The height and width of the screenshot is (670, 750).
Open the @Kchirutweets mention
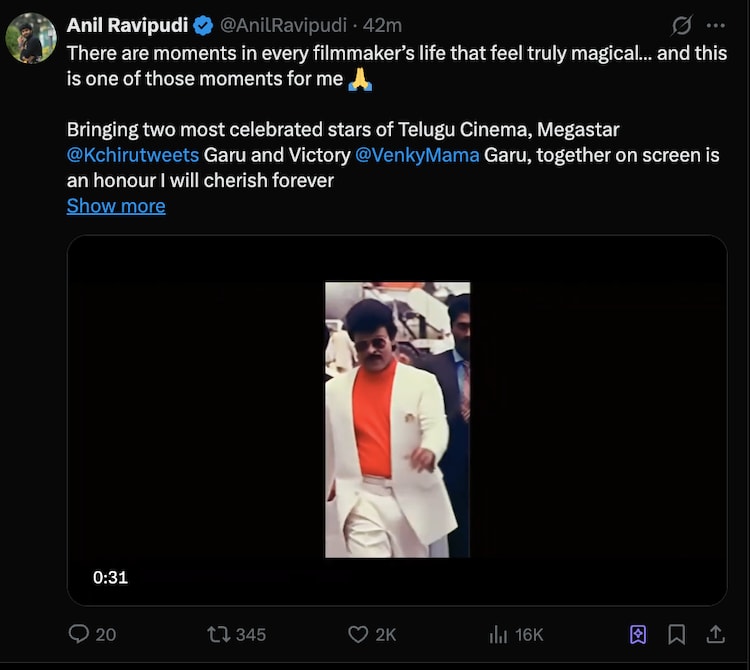133,155
